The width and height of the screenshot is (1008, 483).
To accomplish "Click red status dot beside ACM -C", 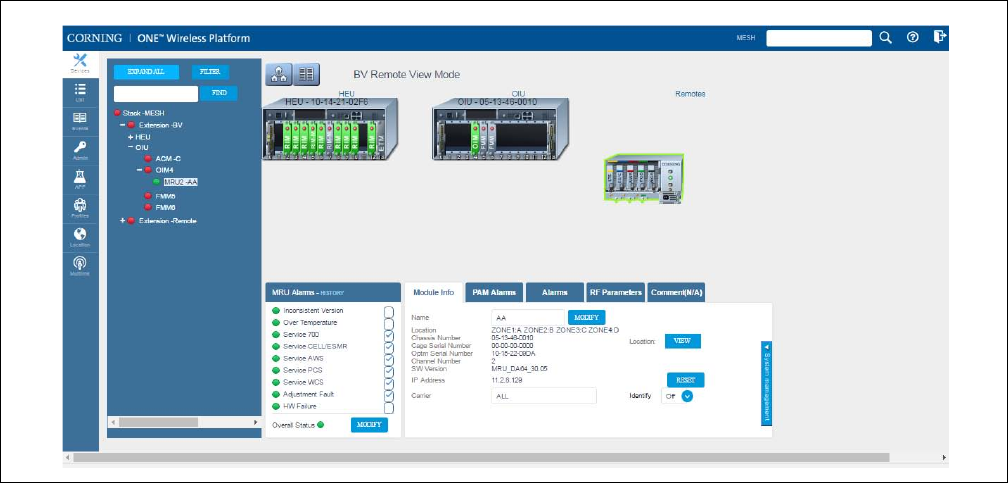I will 148,158.
